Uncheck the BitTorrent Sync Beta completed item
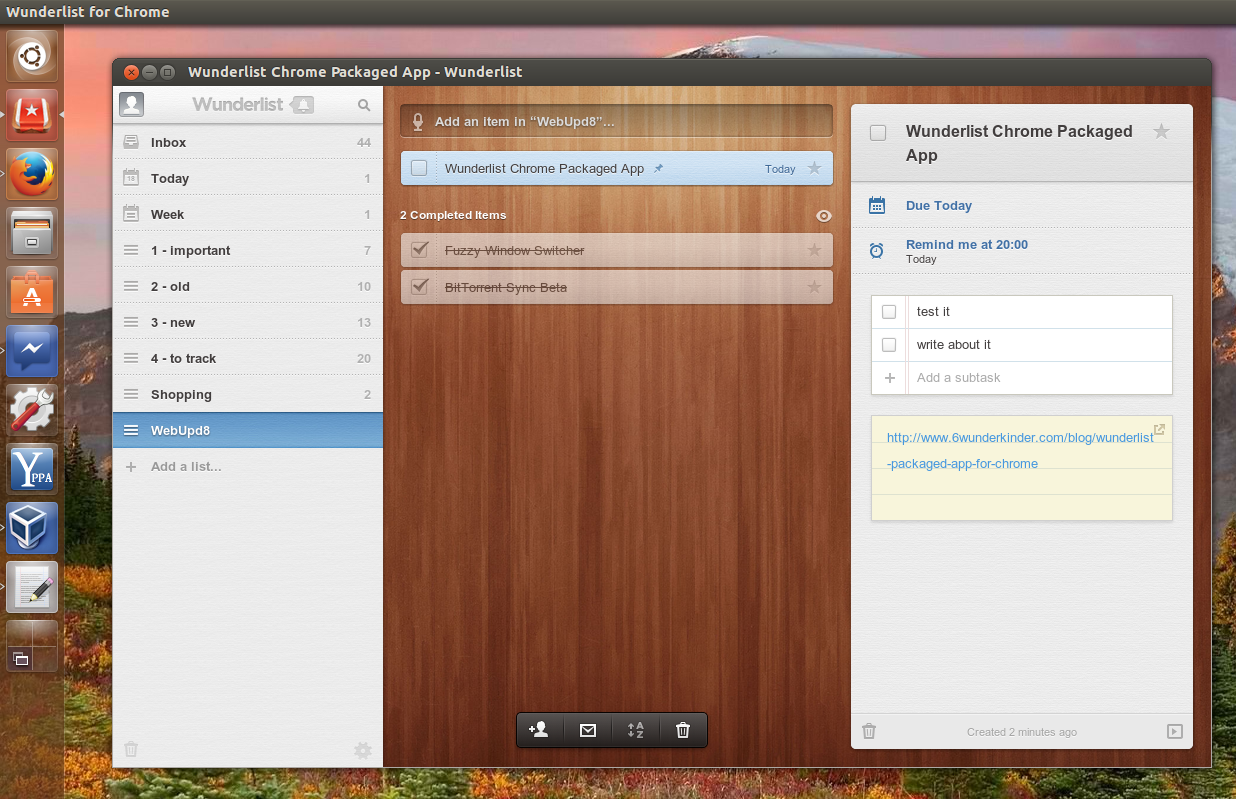The image size is (1236, 799). click(419, 287)
